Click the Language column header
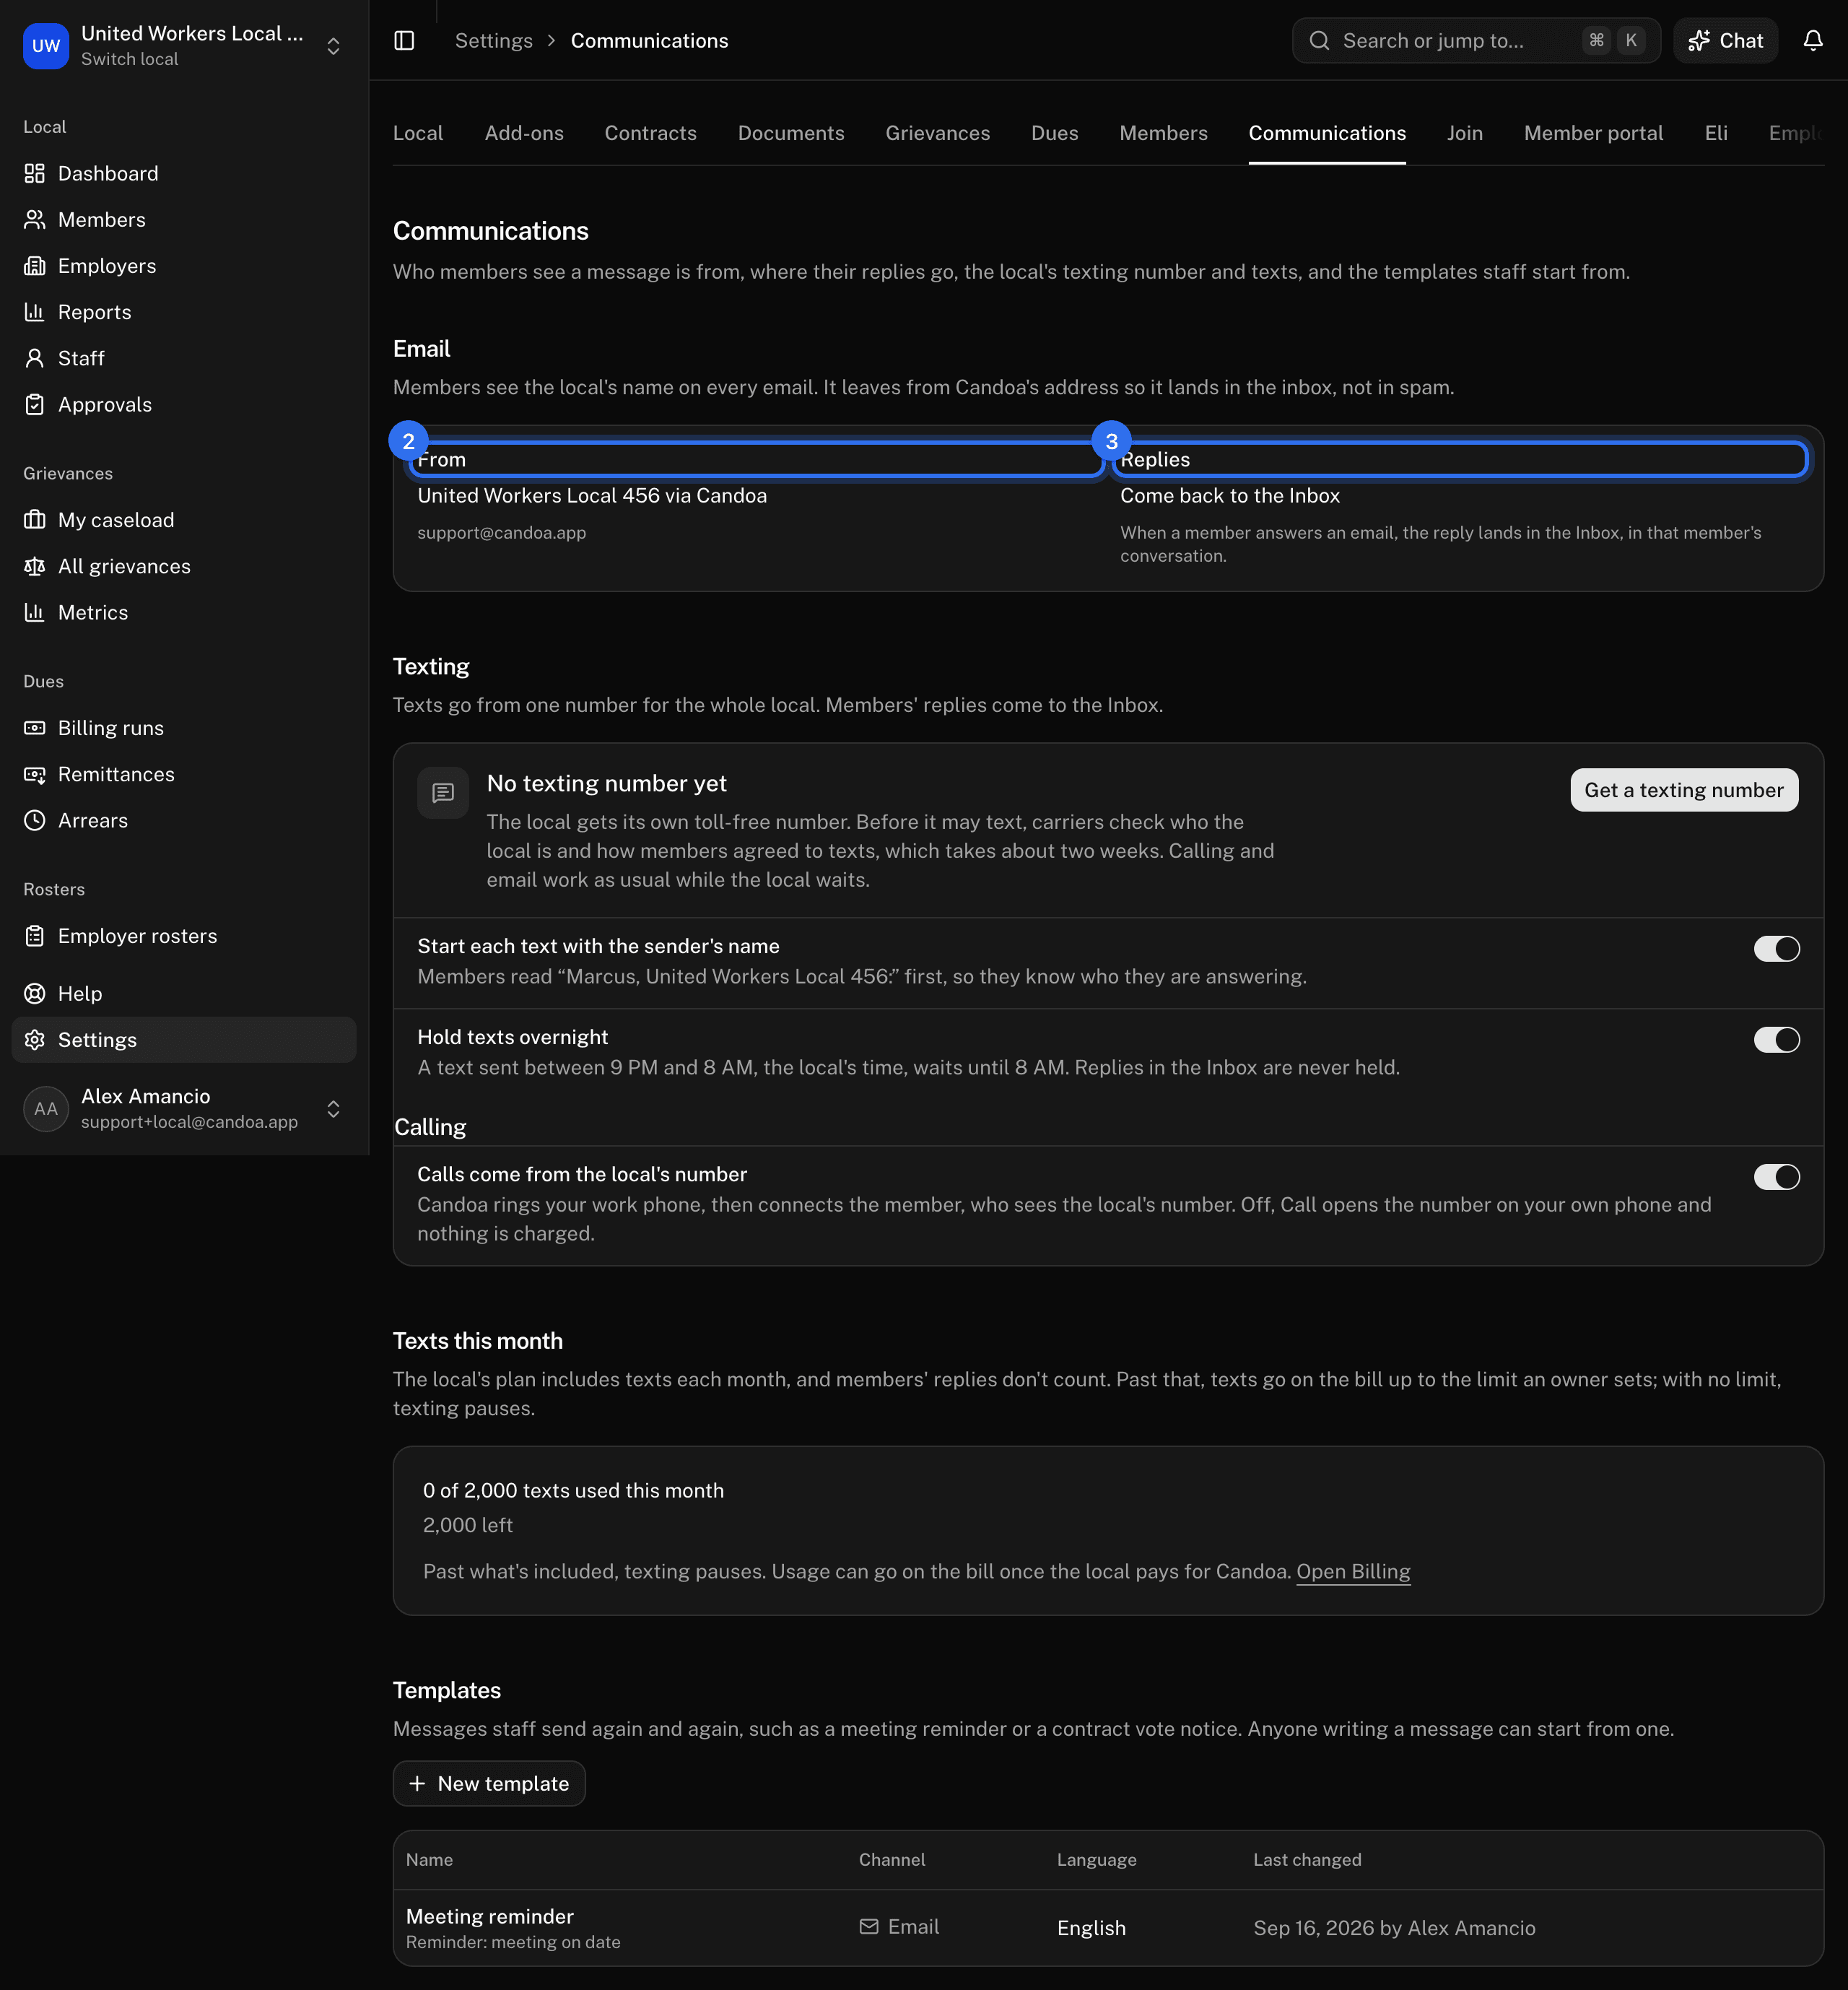This screenshot has height=1990, width=1848. click(1096, 1859)
